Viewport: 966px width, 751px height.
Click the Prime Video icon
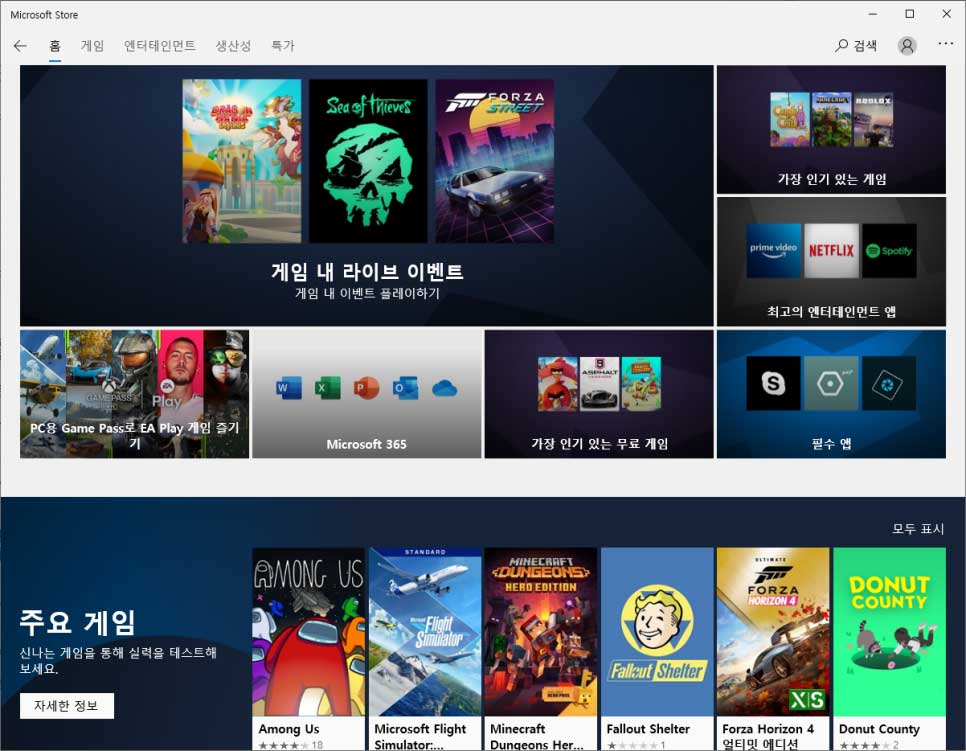pyautogui.click(x=773, y=250)
